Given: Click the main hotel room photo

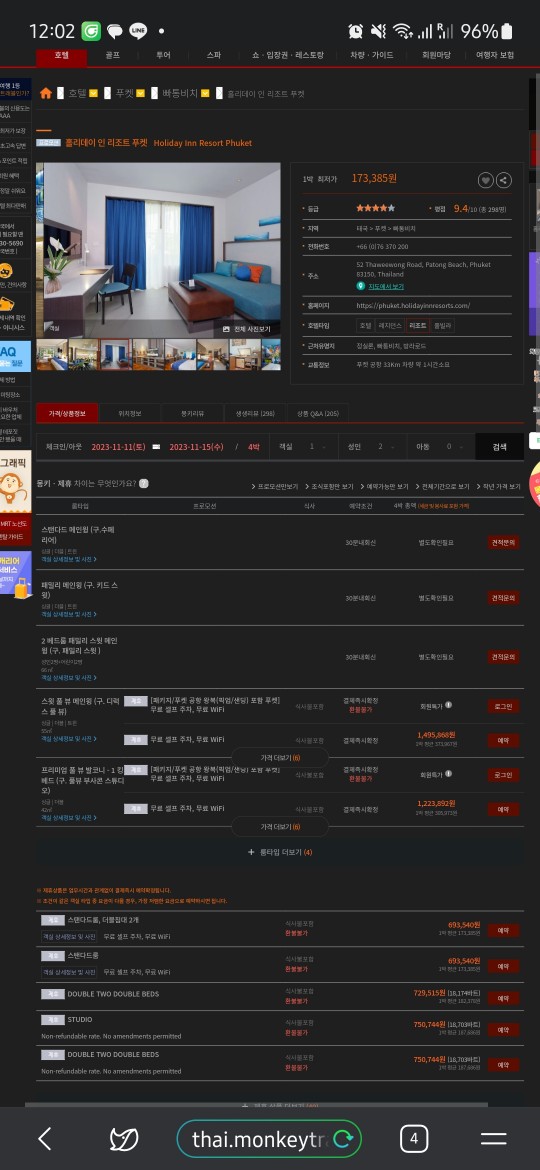Looking at the screenshot, I should tap(158, 250).
